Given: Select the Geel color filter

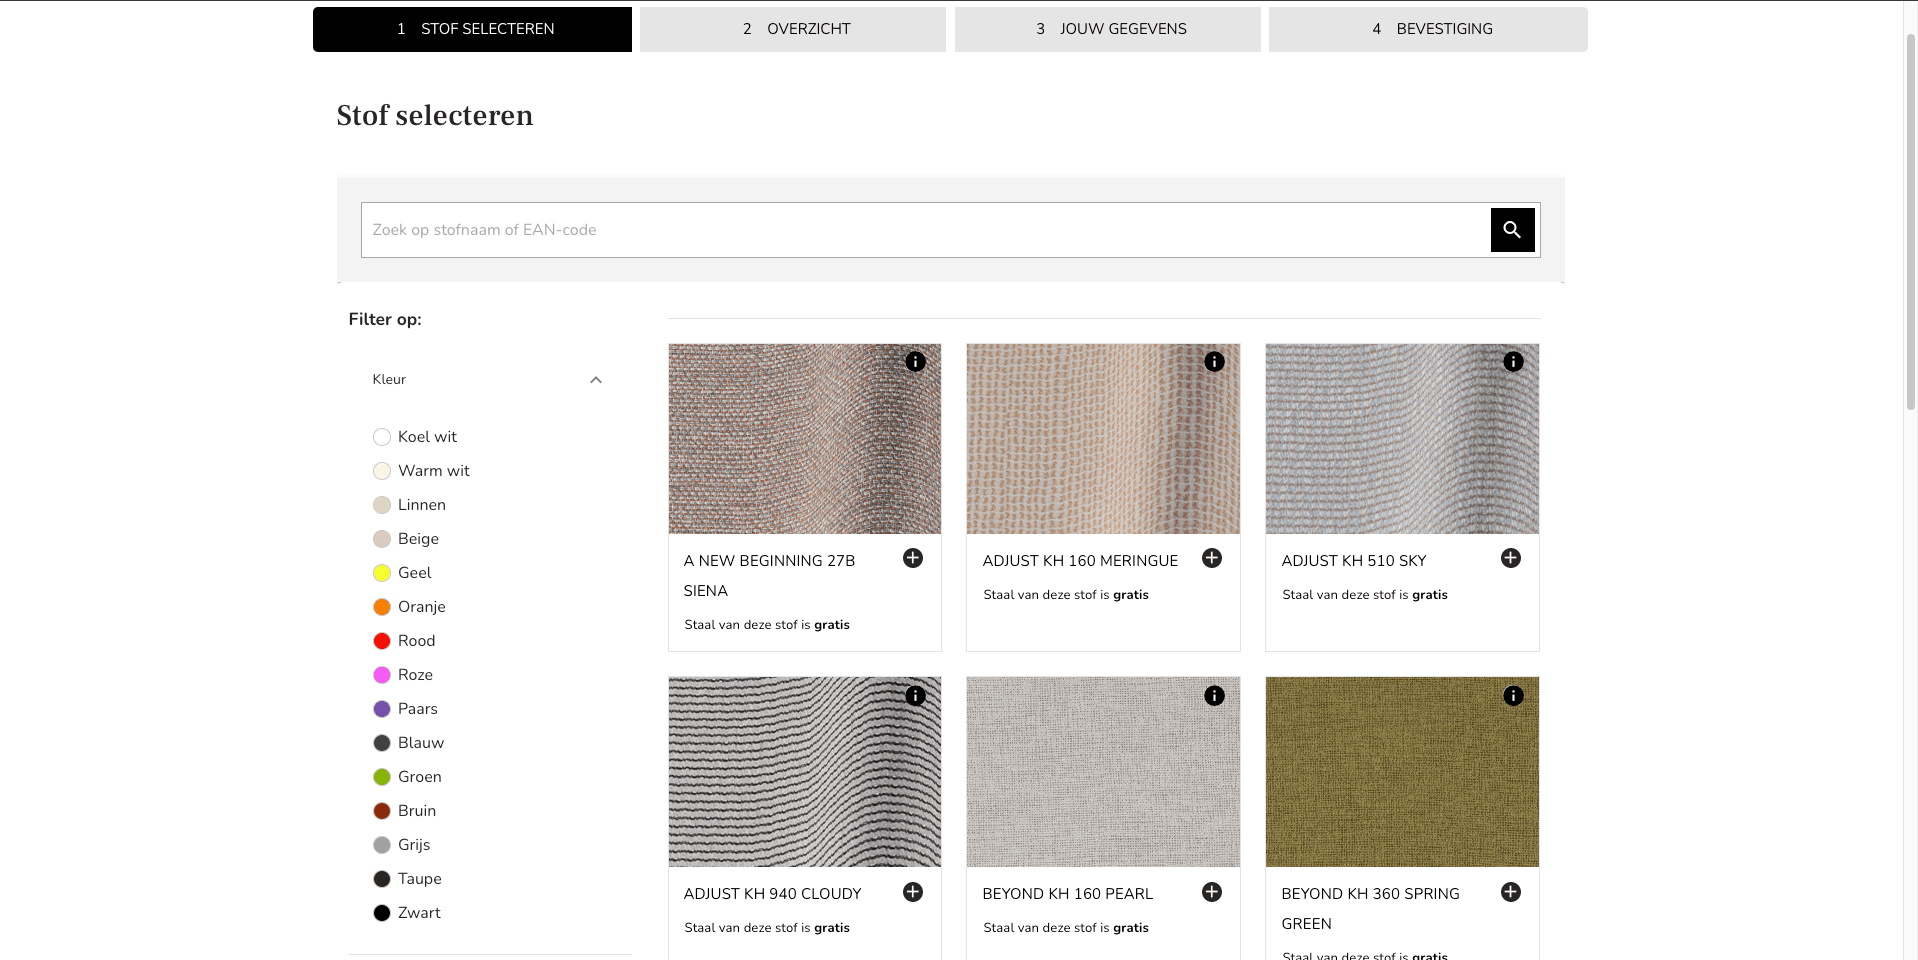Looking at the screenshot, I should pos(382,573).
